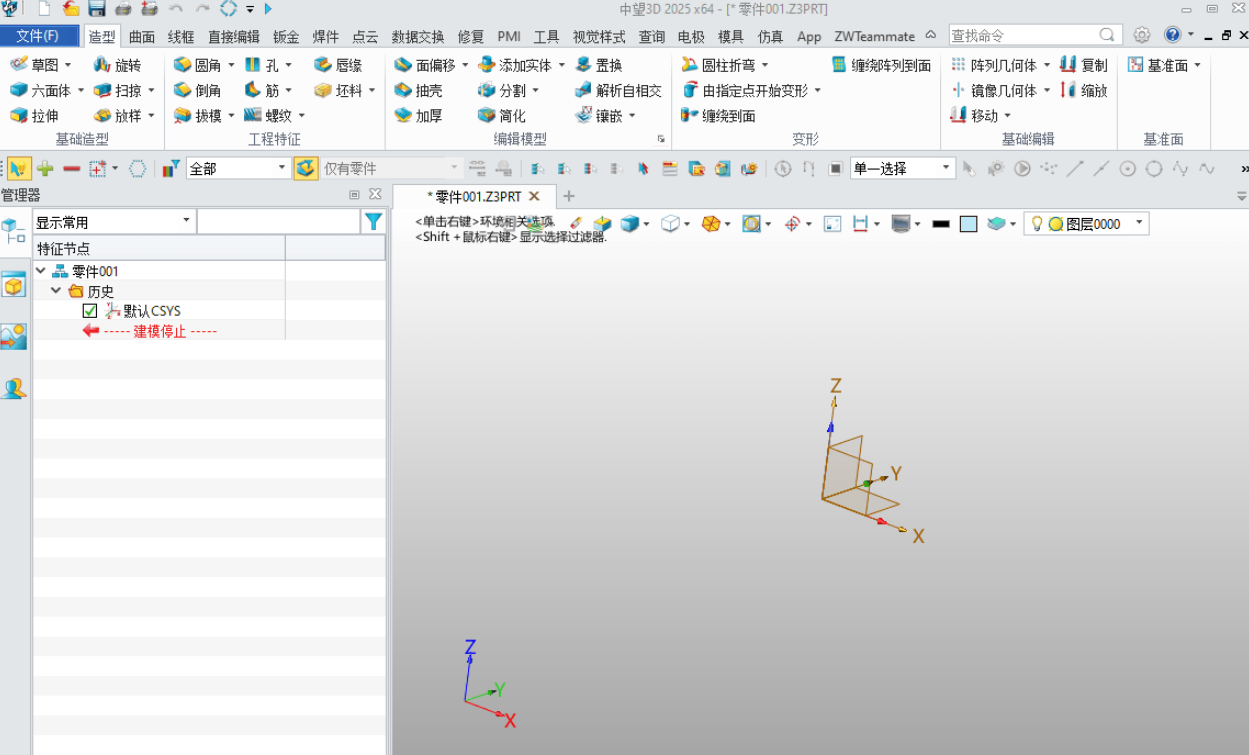This screenshot has height=755, width=1249.
Task: Click the funnel filter button in manager
Action: click(x=373, y=221)
